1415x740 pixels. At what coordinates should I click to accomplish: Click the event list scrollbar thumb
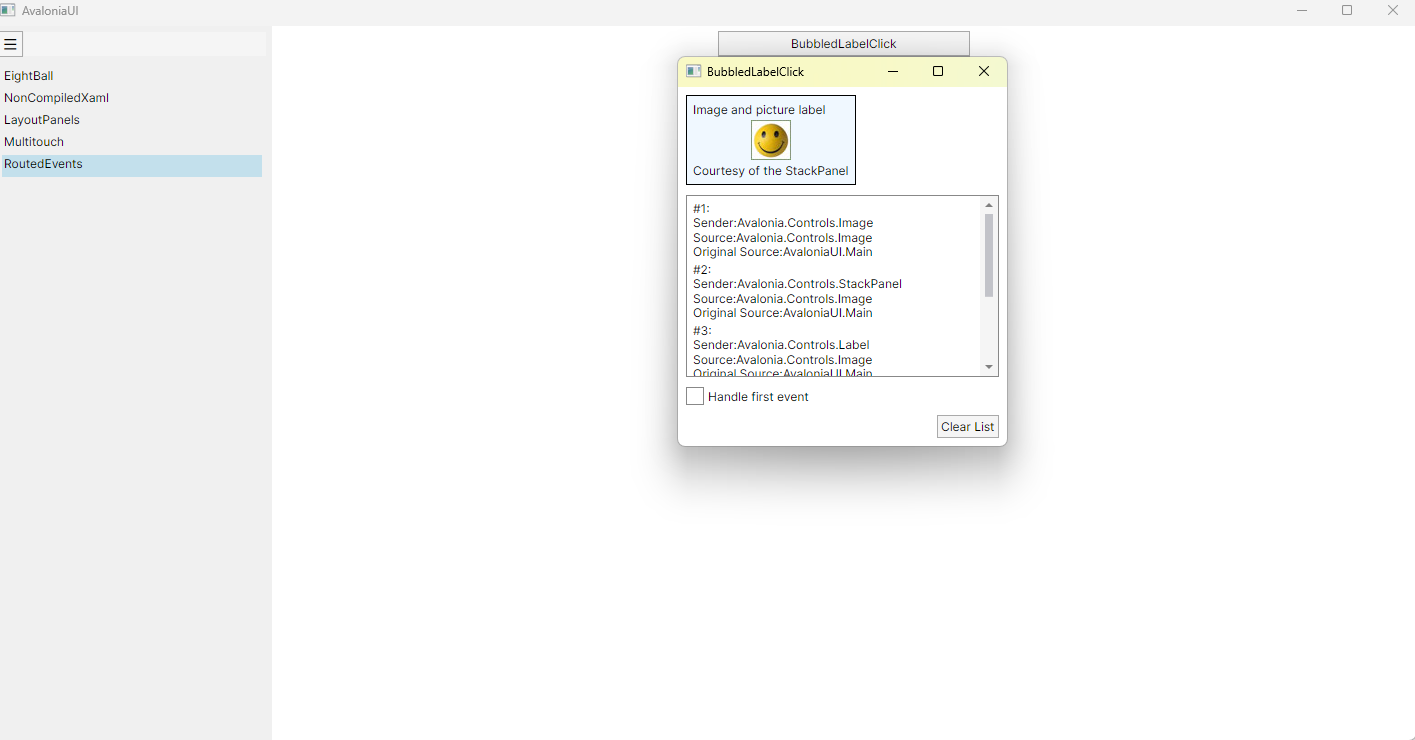pos(989,255)
